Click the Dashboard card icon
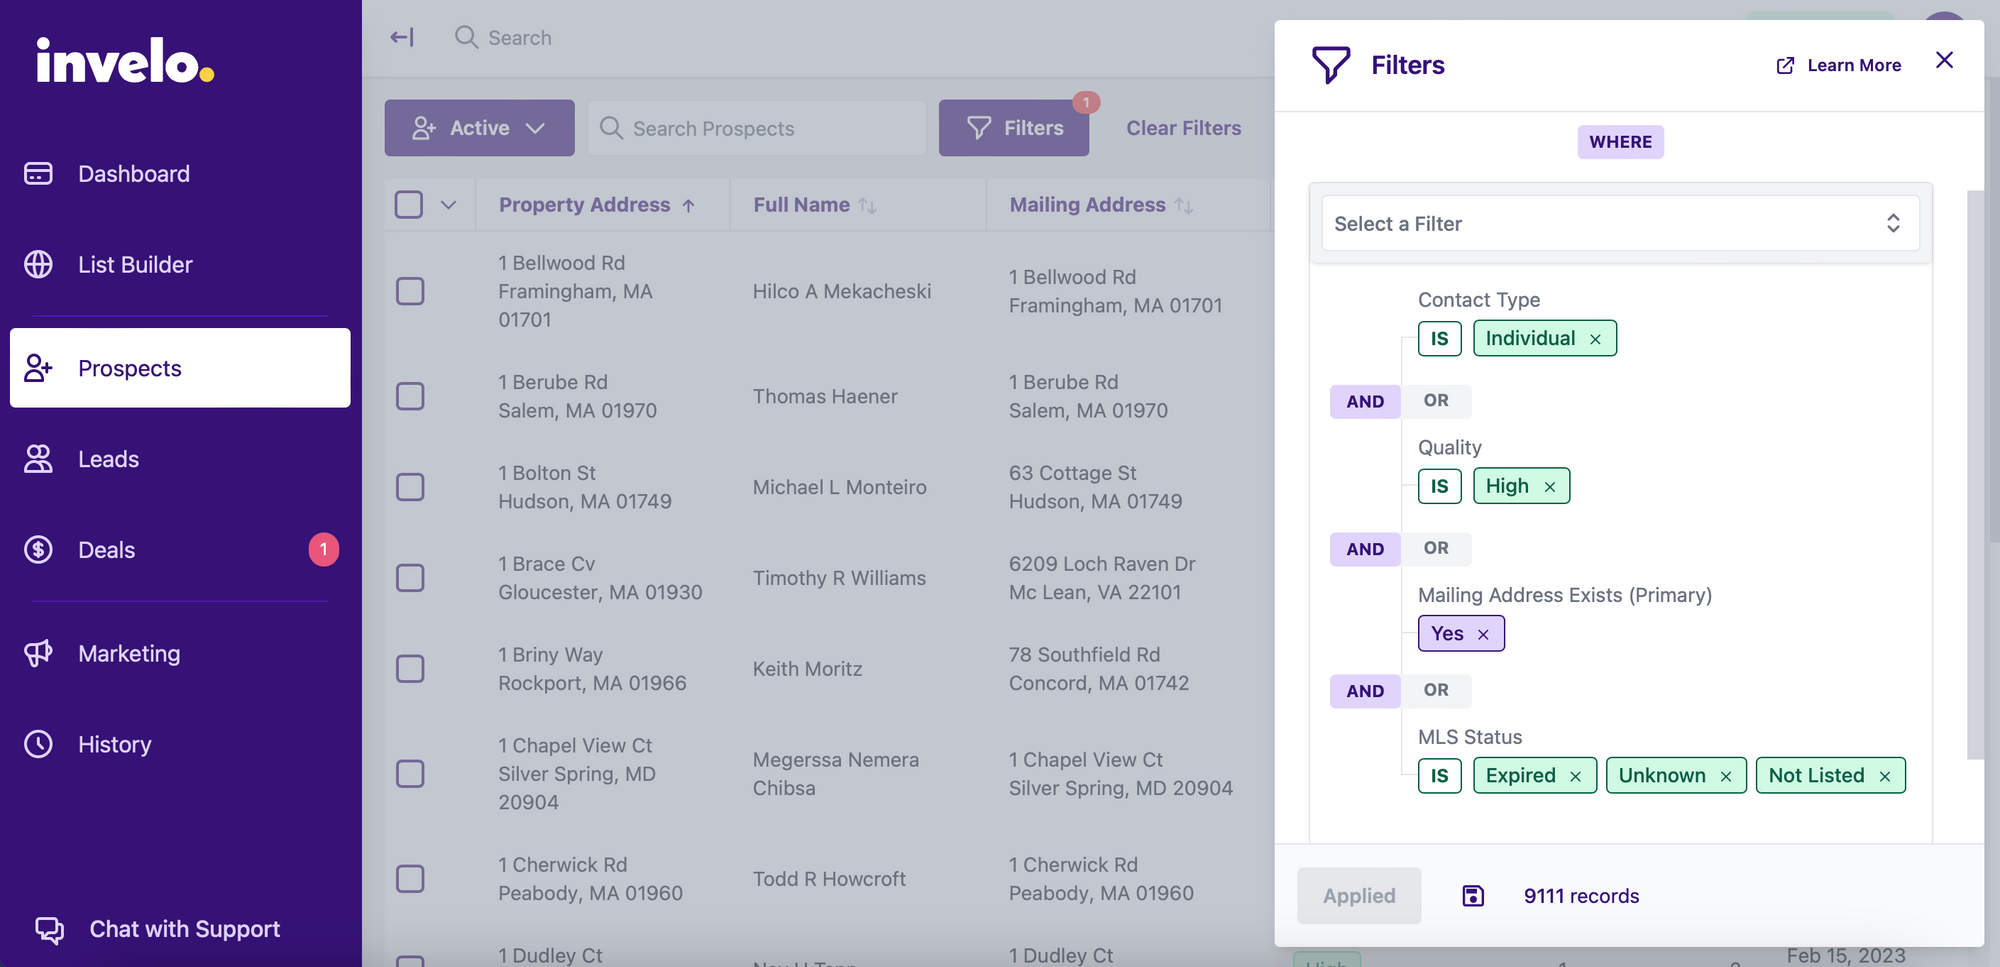The image size is (2000, 967). tap(38, 174)
